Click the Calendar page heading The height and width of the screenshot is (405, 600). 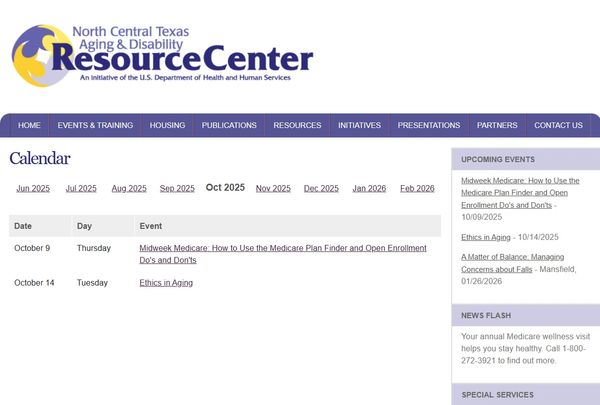[40, 158]
